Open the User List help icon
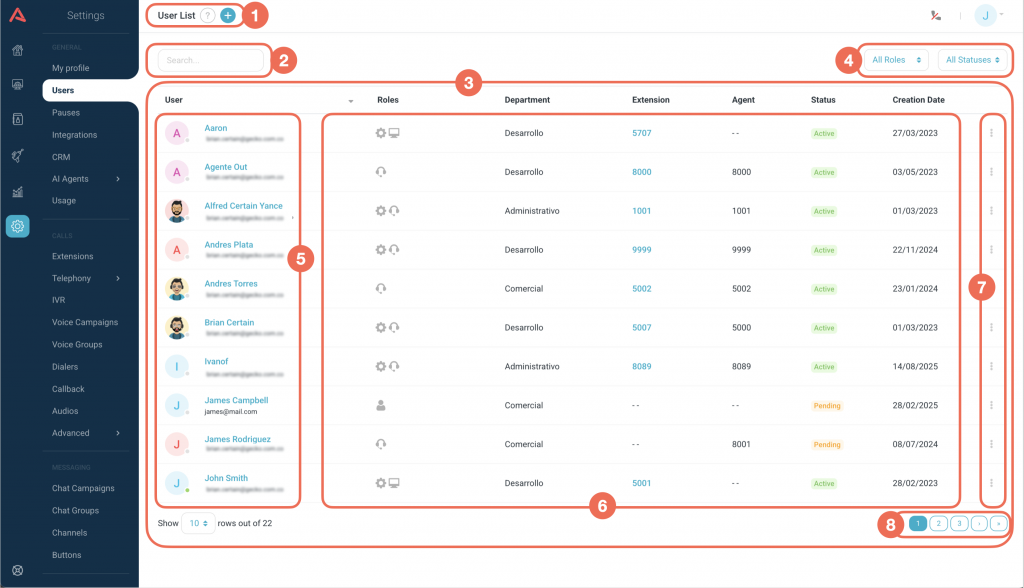Screen dimensions: 1024x588 207,16
